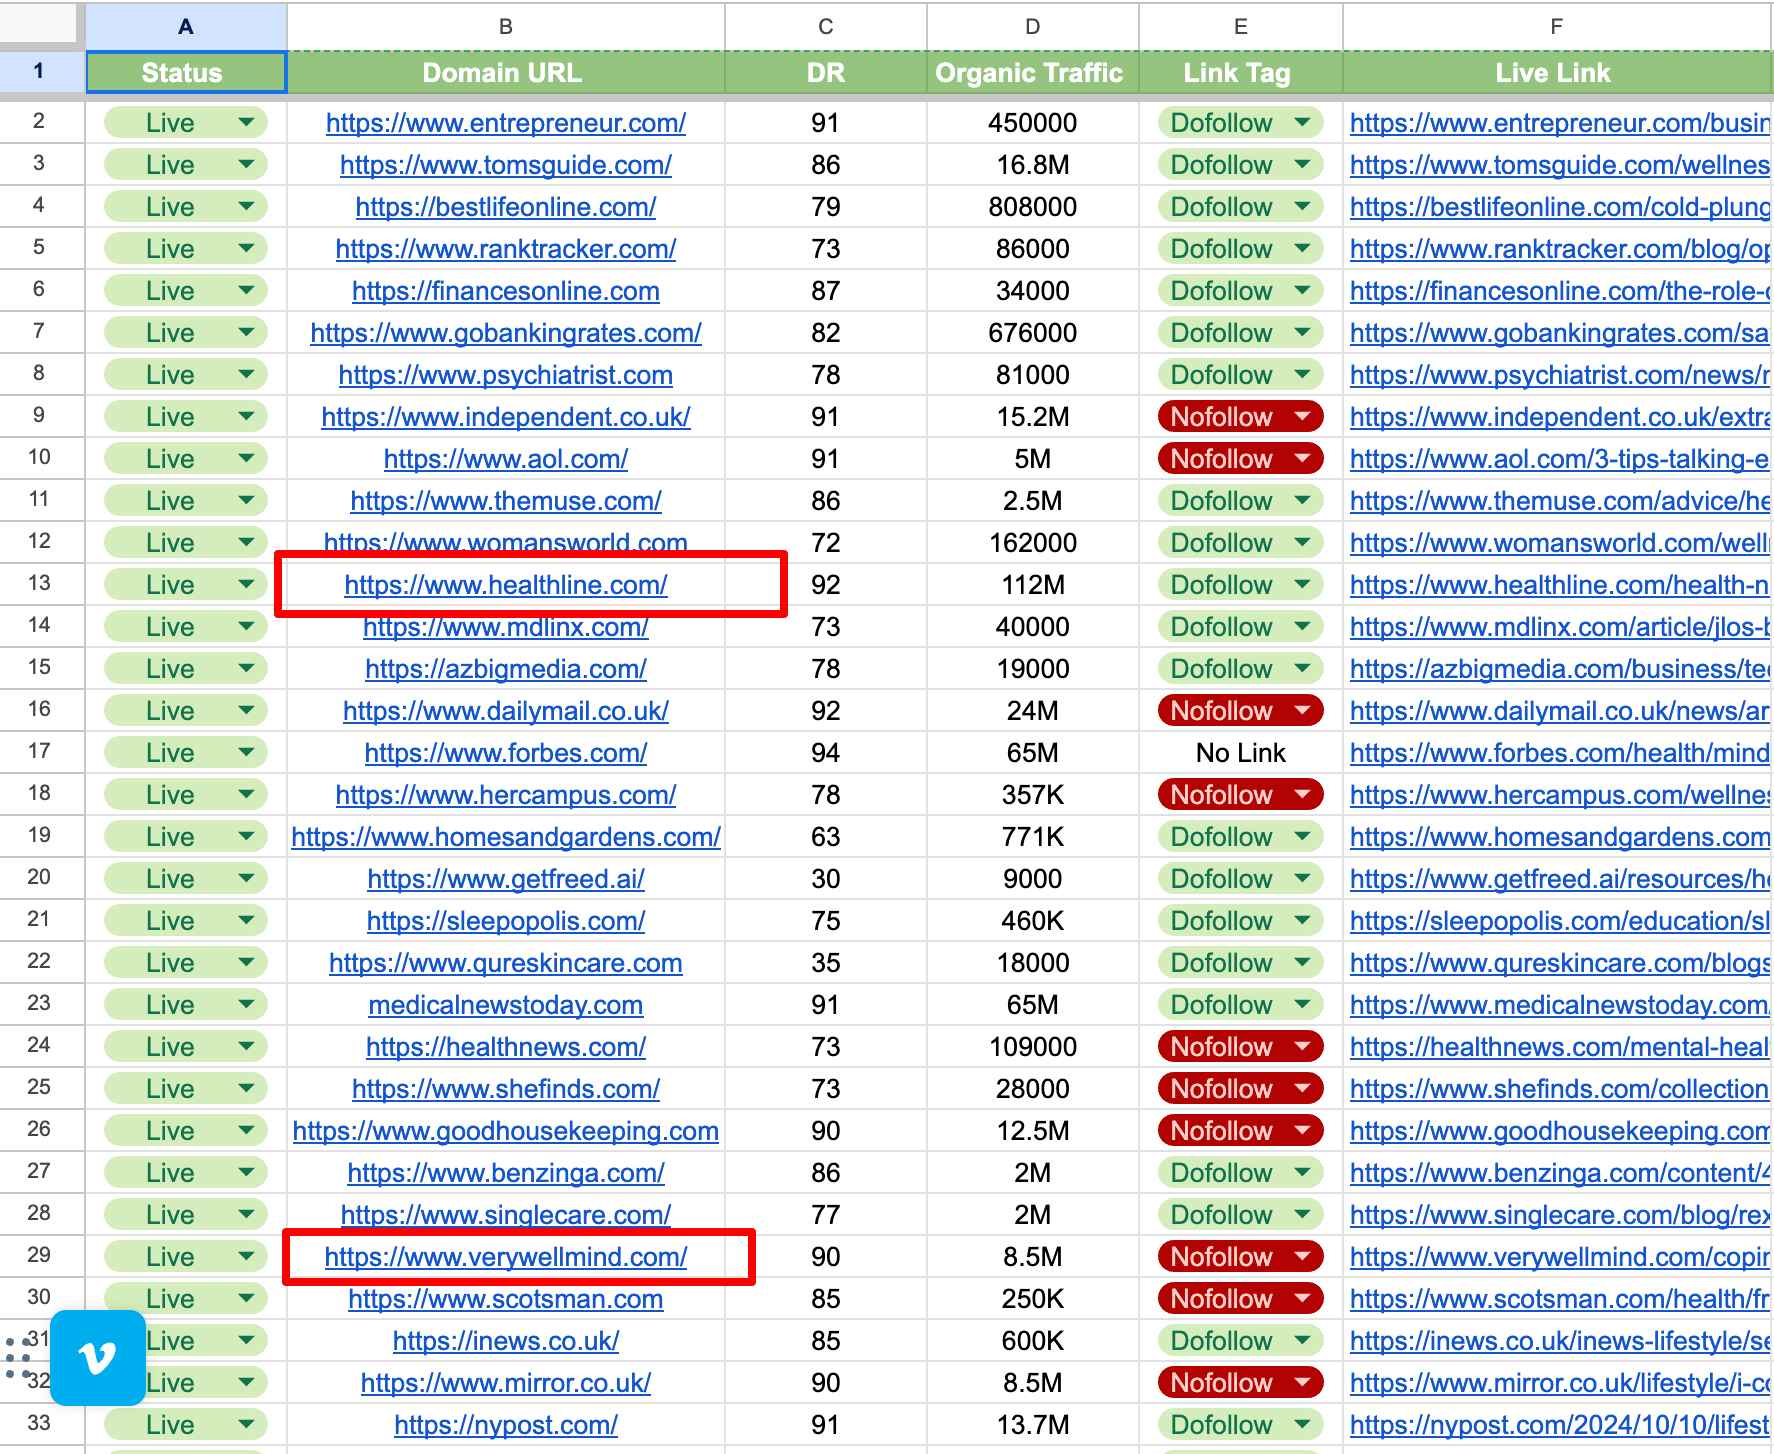This screenshot has height=1454, width=1774.
Task: Open the tomsguide.com domain link
Action: (506, 165)
